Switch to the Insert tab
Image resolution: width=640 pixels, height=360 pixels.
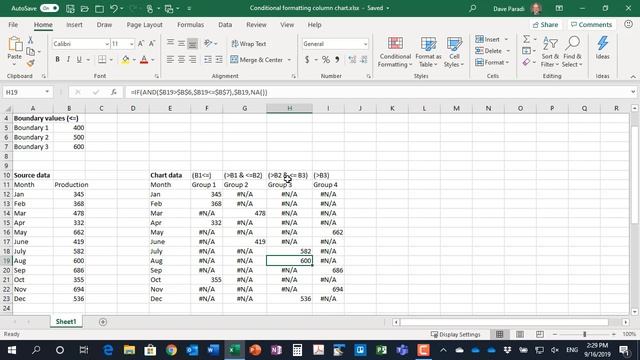pyautogui.click(x=74, y=25)
